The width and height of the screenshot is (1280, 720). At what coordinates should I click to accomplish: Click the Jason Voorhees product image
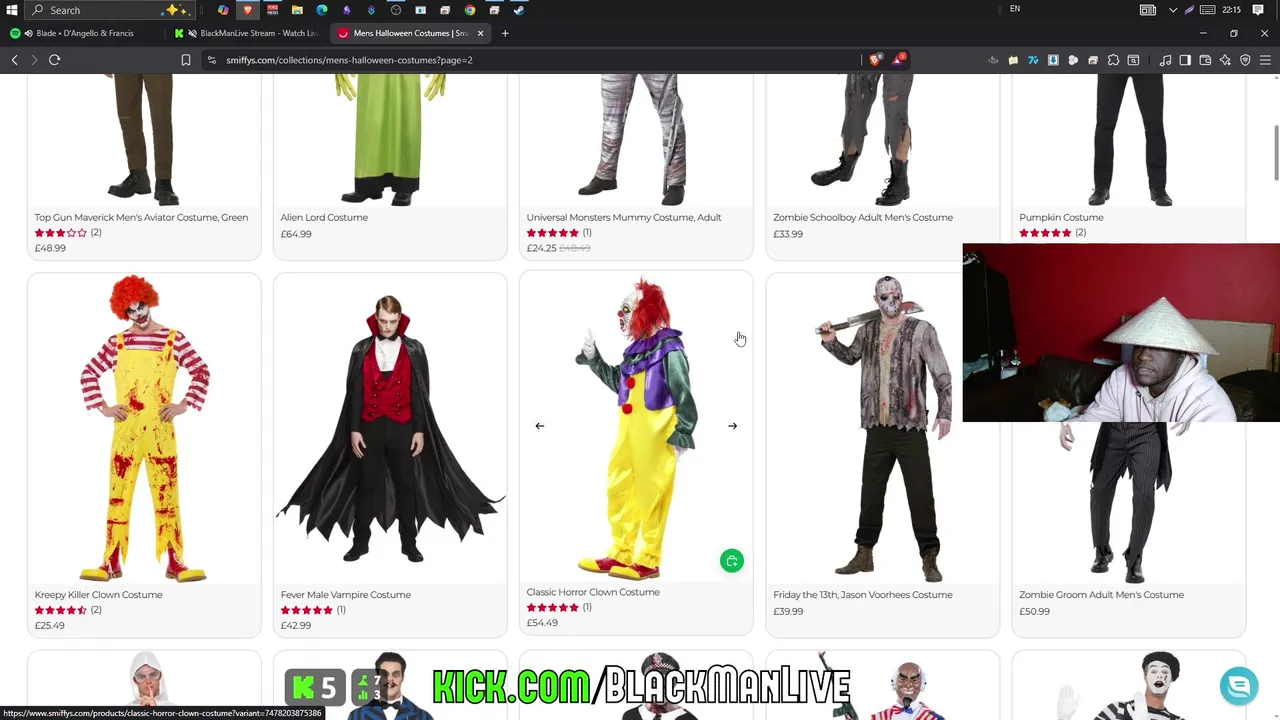pos(882,428)
